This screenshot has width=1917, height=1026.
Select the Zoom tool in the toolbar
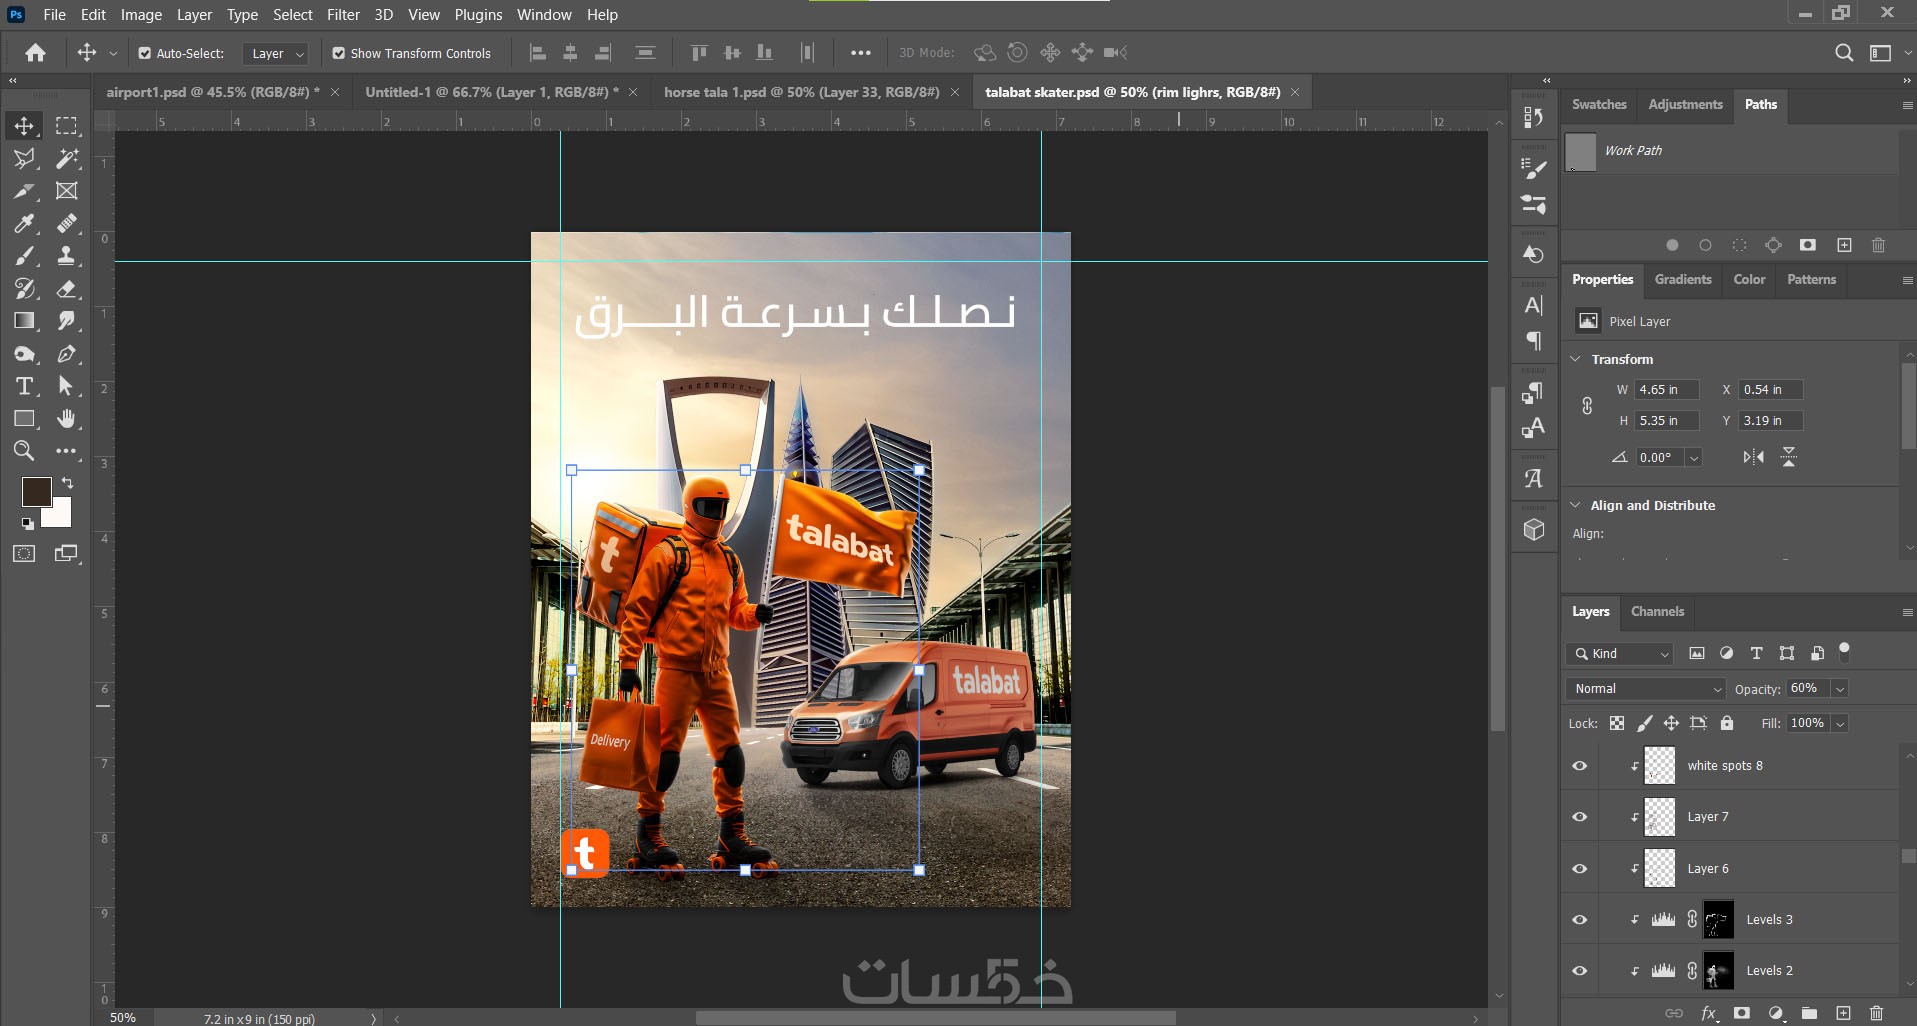coord(24,451)
